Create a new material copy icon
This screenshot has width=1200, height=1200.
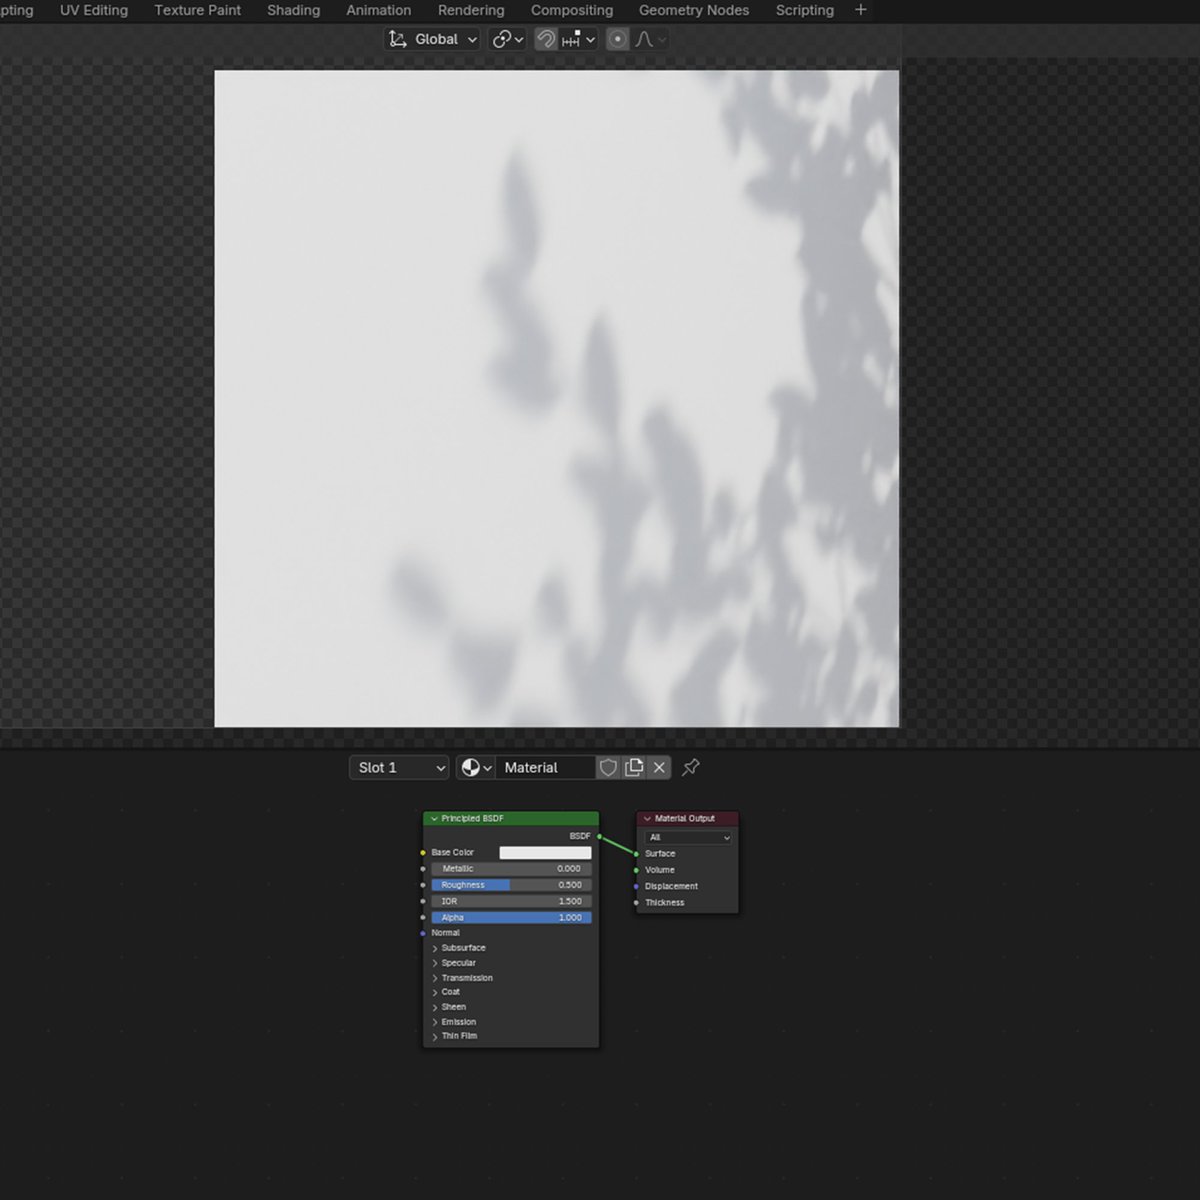tap(634, 767)
